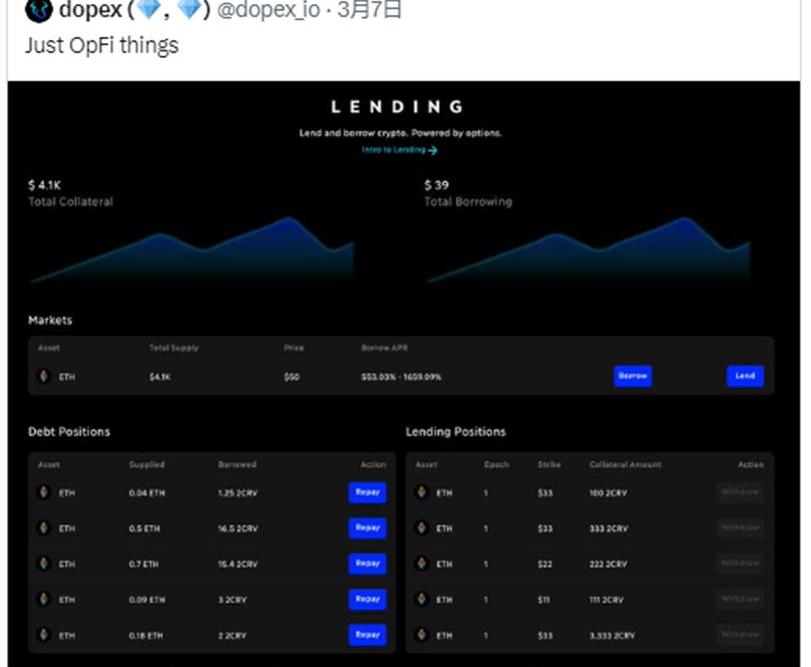Click the "$ 4.1K" Total Collateral value
811x667 pixels.
[44, 185]
